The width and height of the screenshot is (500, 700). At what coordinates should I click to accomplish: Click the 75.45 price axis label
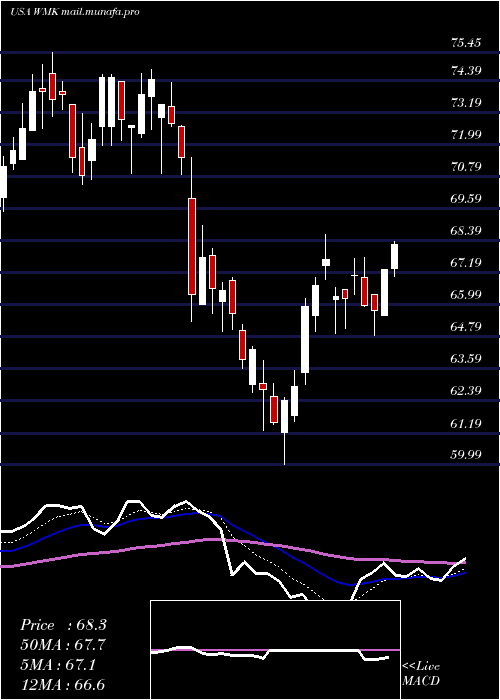pyautogui.click(x=466, y=43)
